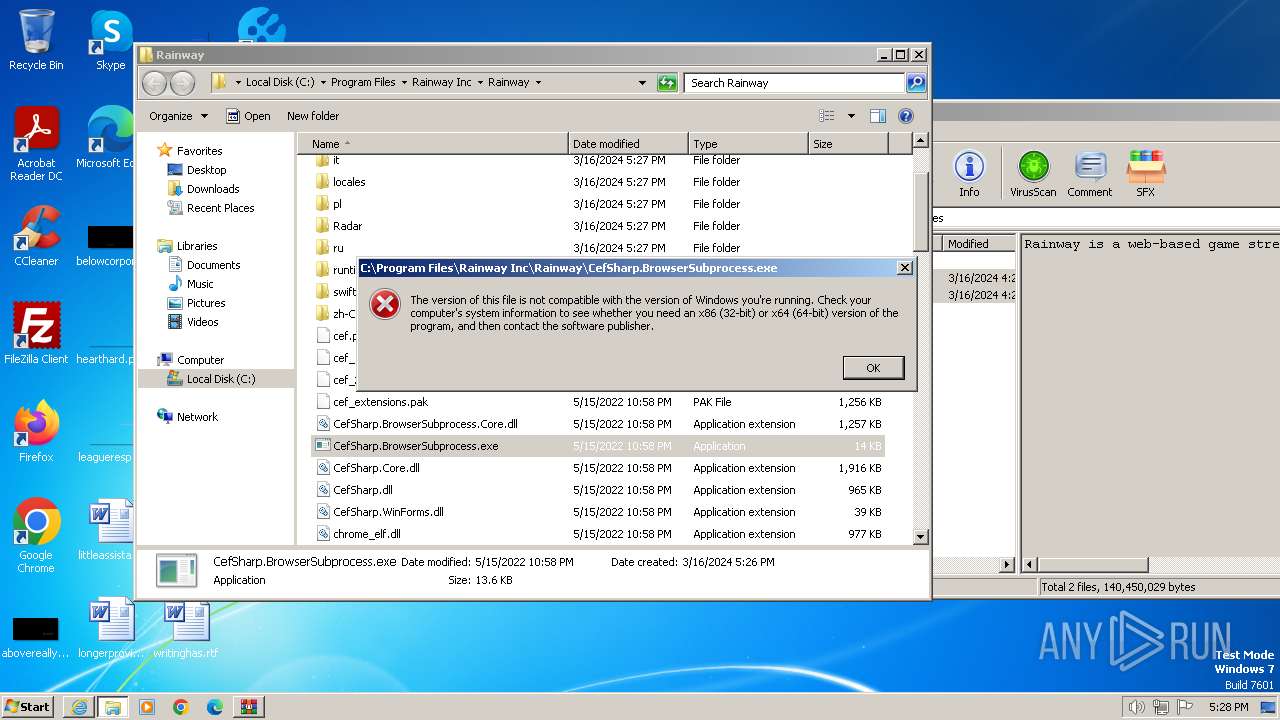This screenshot has height=720, width=1280.
Task: Open the Organize menu
Action: [178, 116]
